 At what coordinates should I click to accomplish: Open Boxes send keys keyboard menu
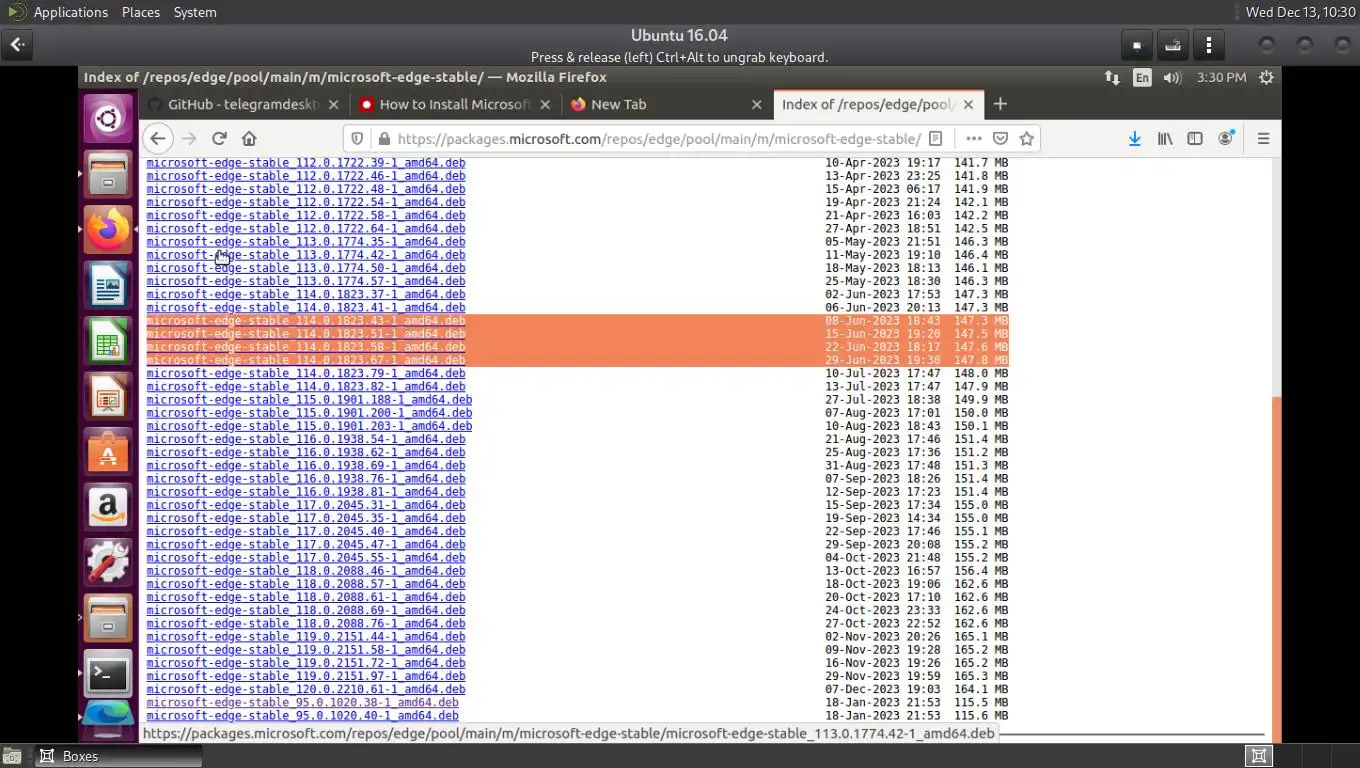1173,45
